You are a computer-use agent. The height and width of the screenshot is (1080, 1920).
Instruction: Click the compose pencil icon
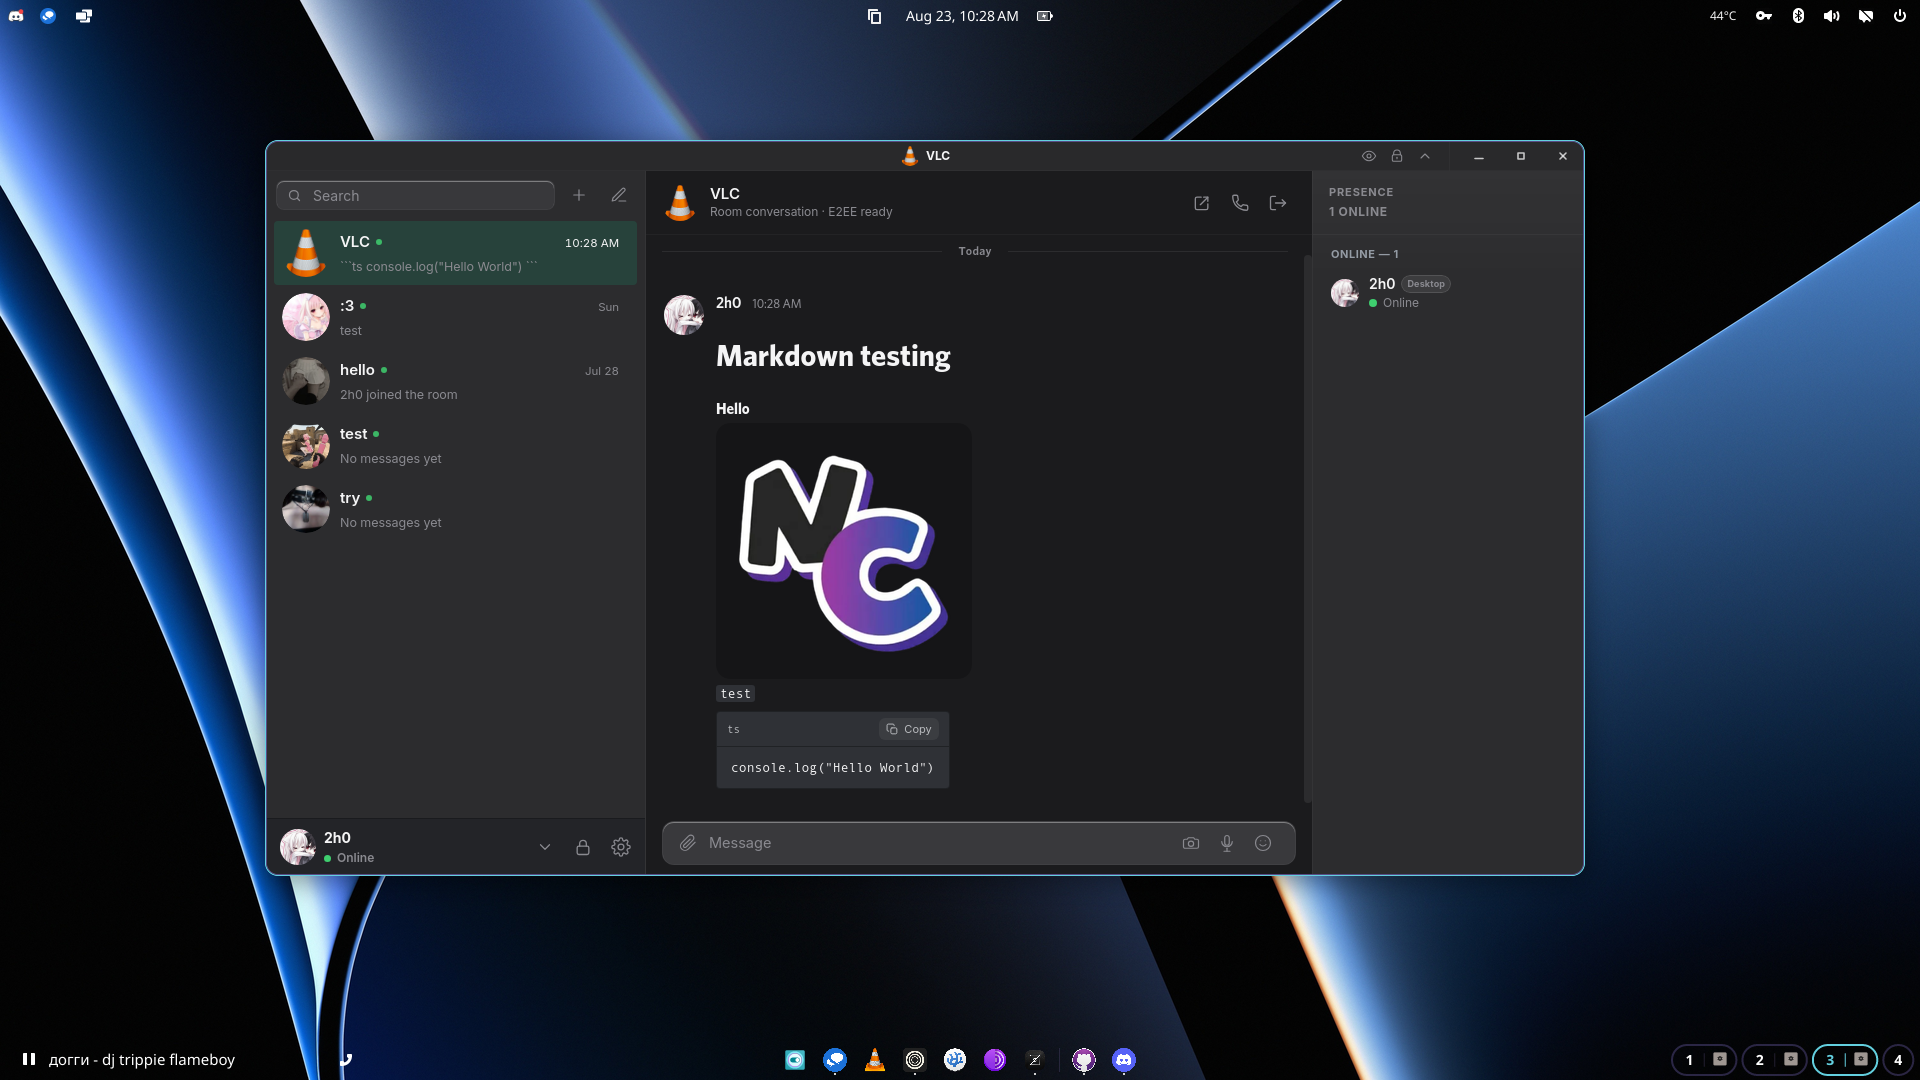point(619,195)
